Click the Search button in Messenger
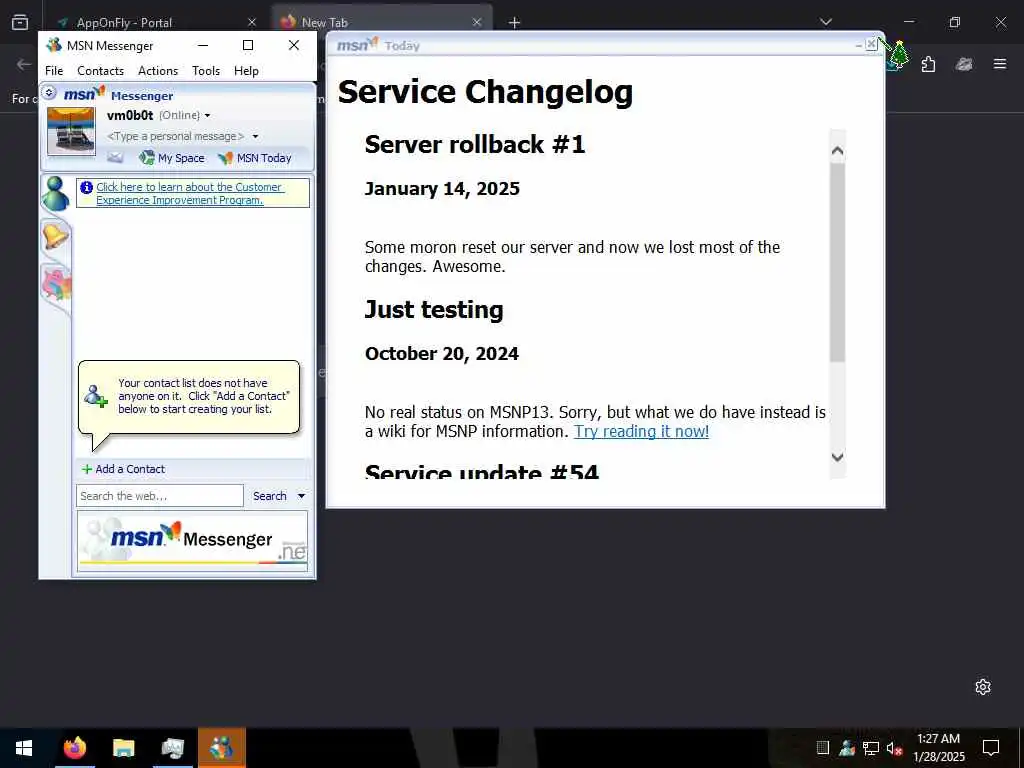 [x=270, y=496]
